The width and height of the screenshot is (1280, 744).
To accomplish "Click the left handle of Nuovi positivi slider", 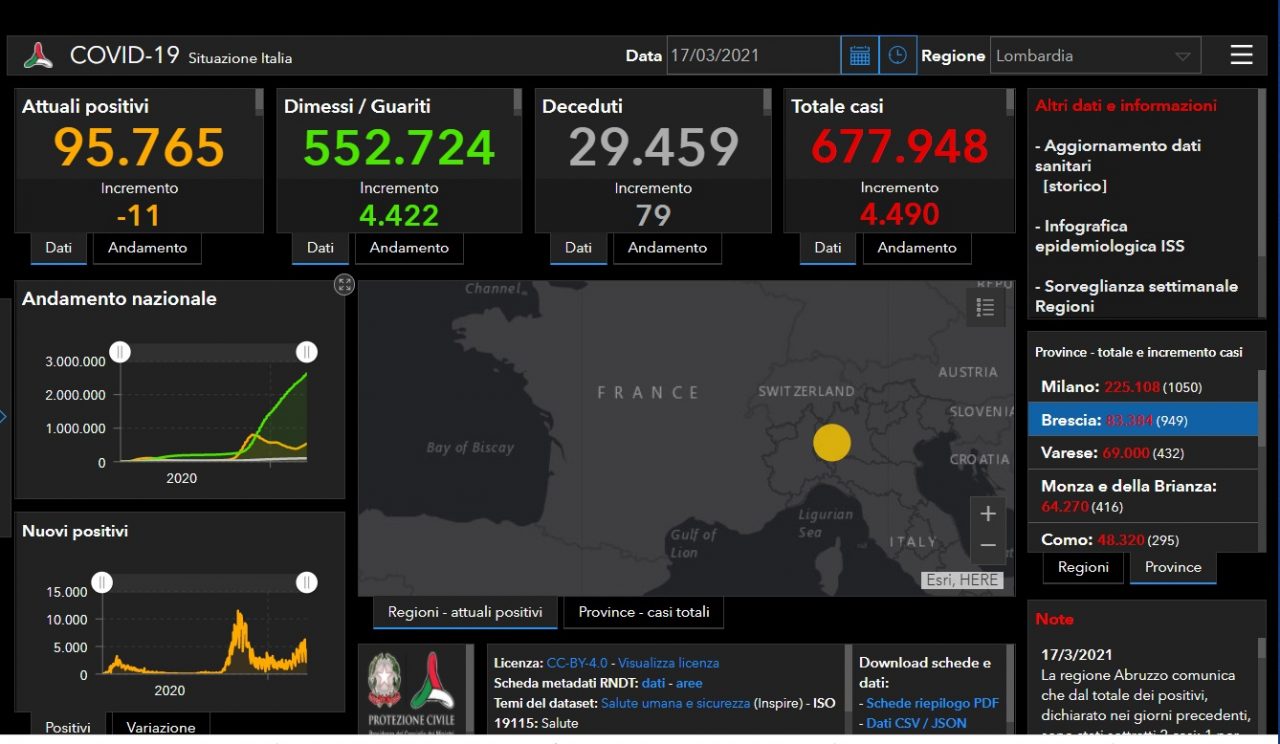I will coord(102,582).
